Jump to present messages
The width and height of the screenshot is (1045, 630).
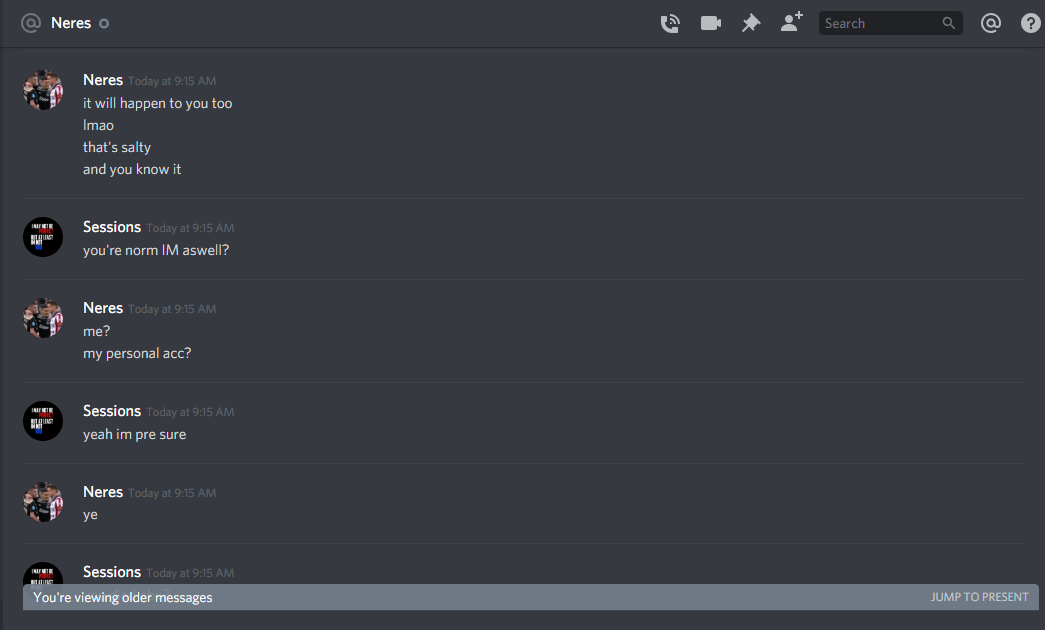(979, 597)
